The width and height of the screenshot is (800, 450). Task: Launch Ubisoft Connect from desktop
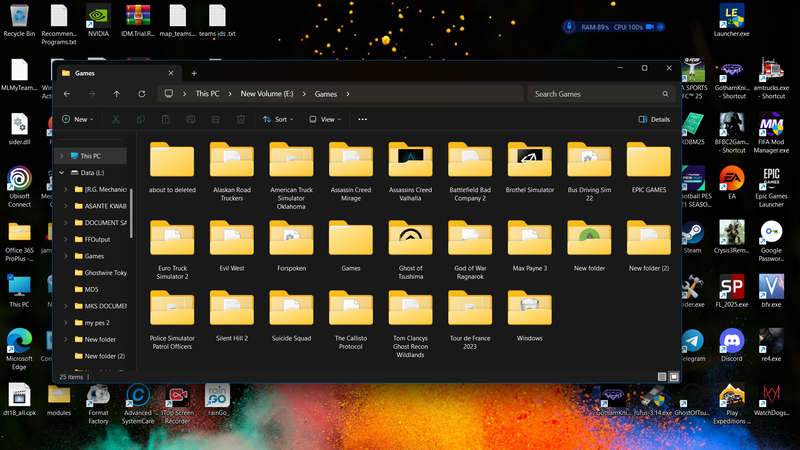[19, 187]
